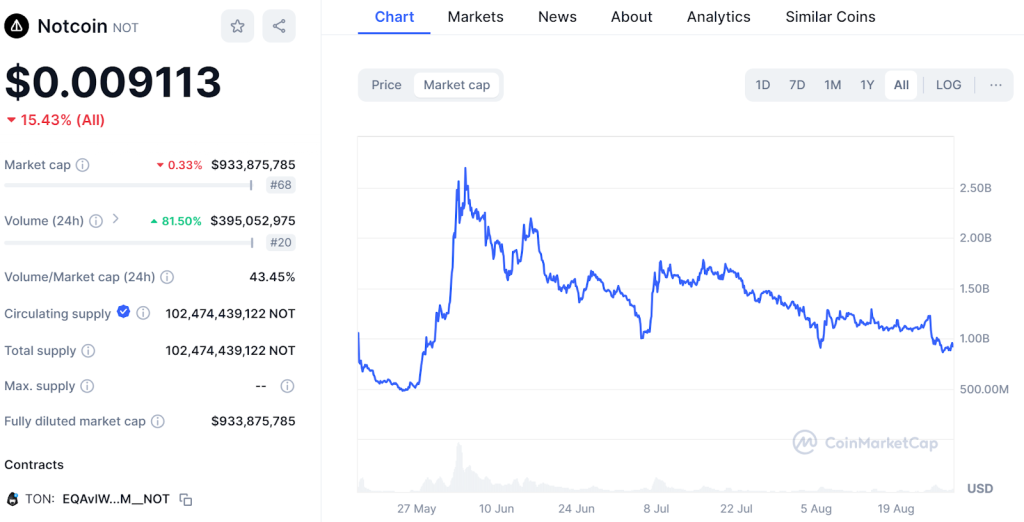Click info icon beside Market cap label
The height and width of the screenshot is (522, 1024).
click(83, 165)
